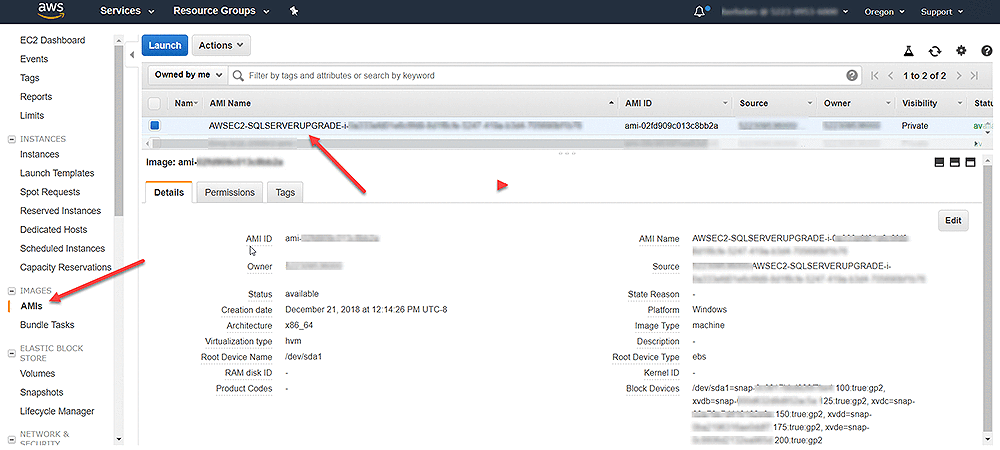Open AMIs in sidebar
This screenshot has width=1000, height=450.
tap(31, 306)
